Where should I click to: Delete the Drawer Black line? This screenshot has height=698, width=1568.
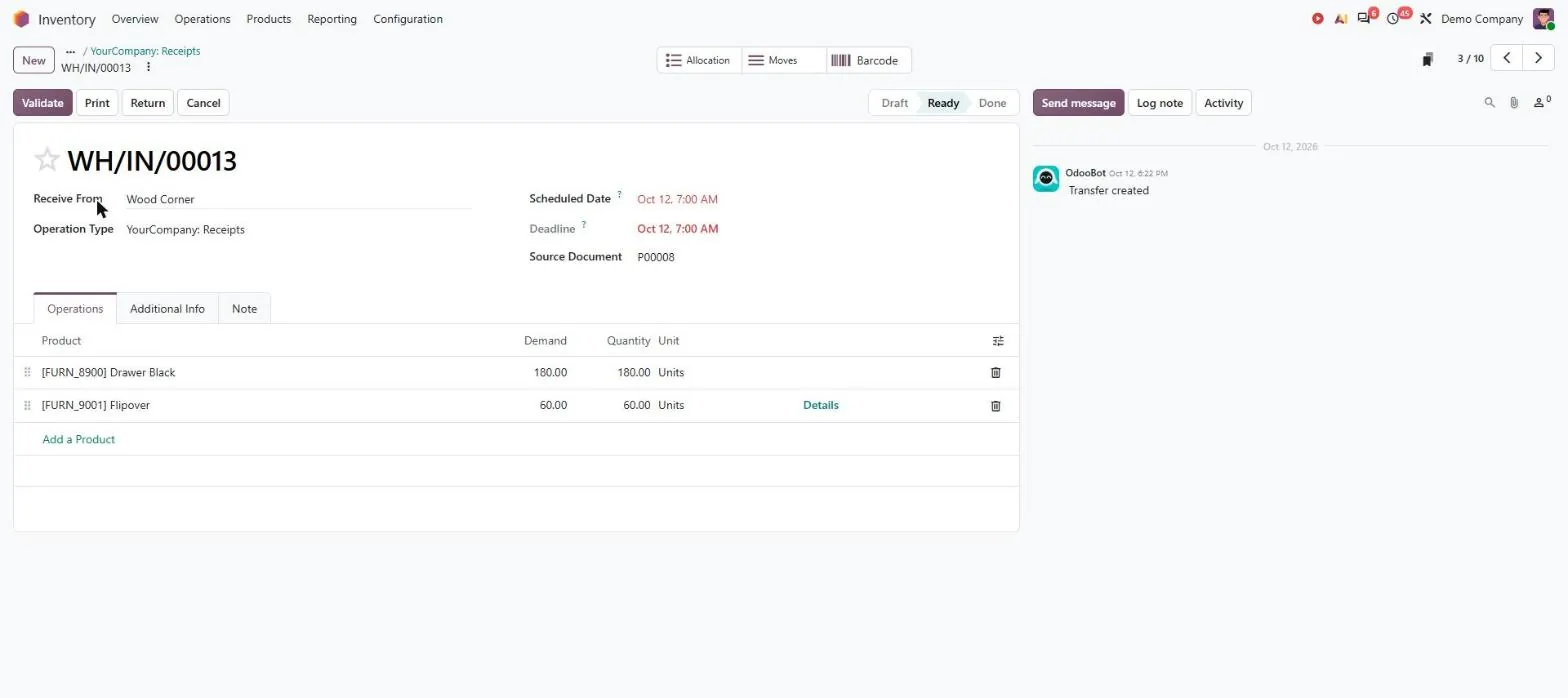click(x=995, y=373)
